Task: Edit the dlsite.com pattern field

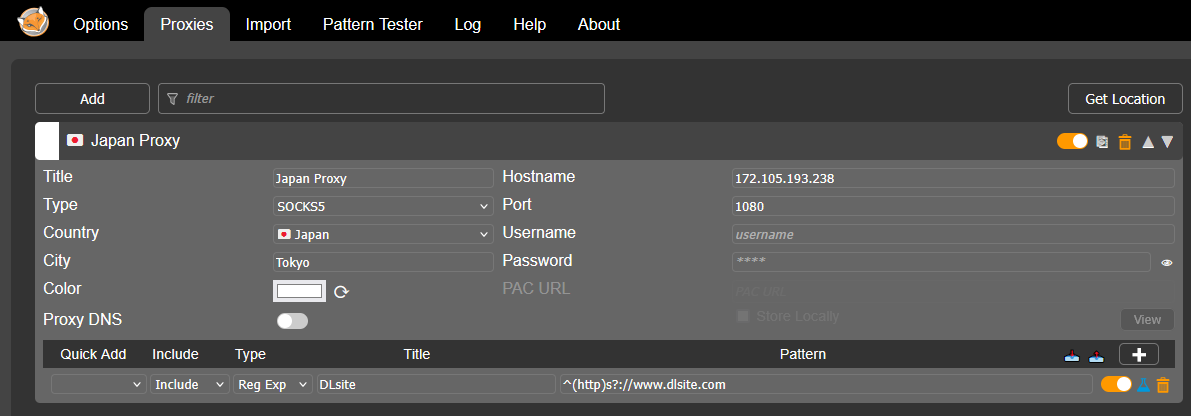Action: click(x=826, y=384)
